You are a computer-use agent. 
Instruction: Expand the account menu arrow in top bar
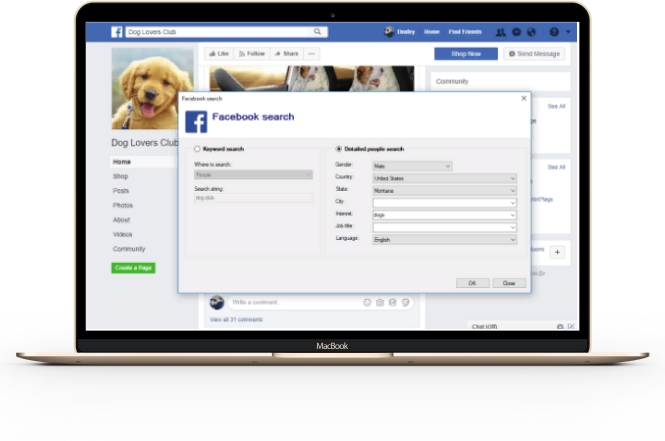point(568,32)
